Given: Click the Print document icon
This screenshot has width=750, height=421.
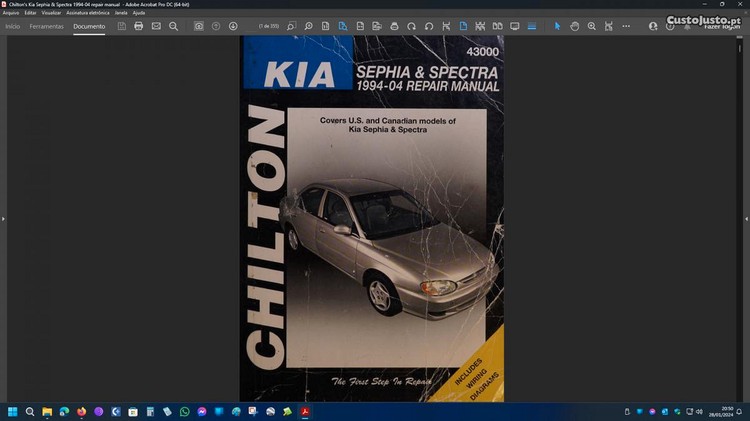Looking at the screenshot, I should point(138,26).
